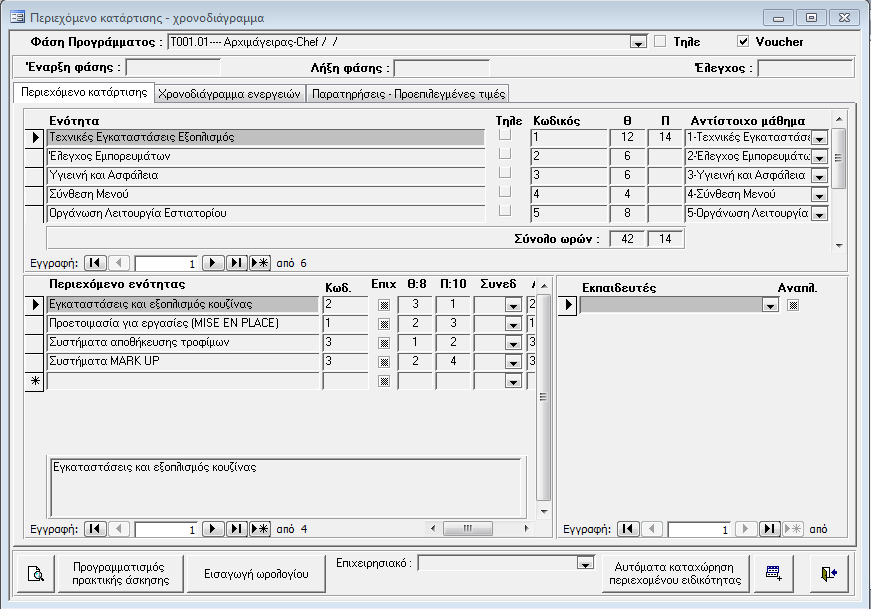Jump to last record in Εκπαιδευτές navigator
Viewport: 871px width, 609px height.
[769, 529]
